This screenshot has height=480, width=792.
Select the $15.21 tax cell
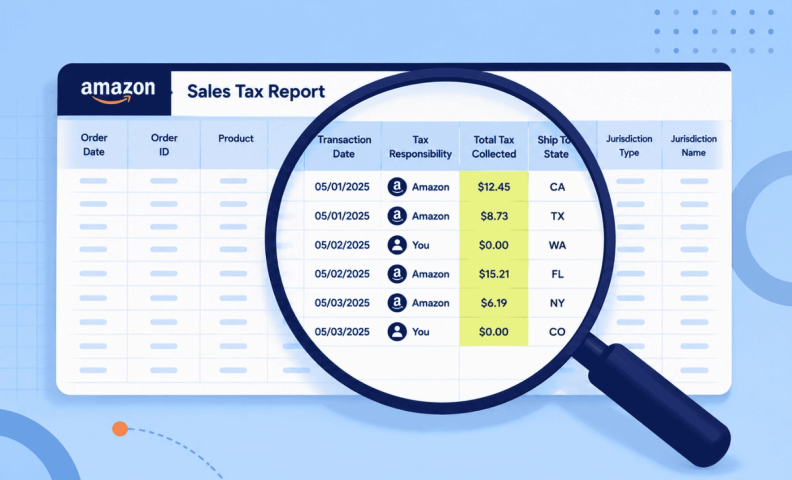click(x=494, y=274)
